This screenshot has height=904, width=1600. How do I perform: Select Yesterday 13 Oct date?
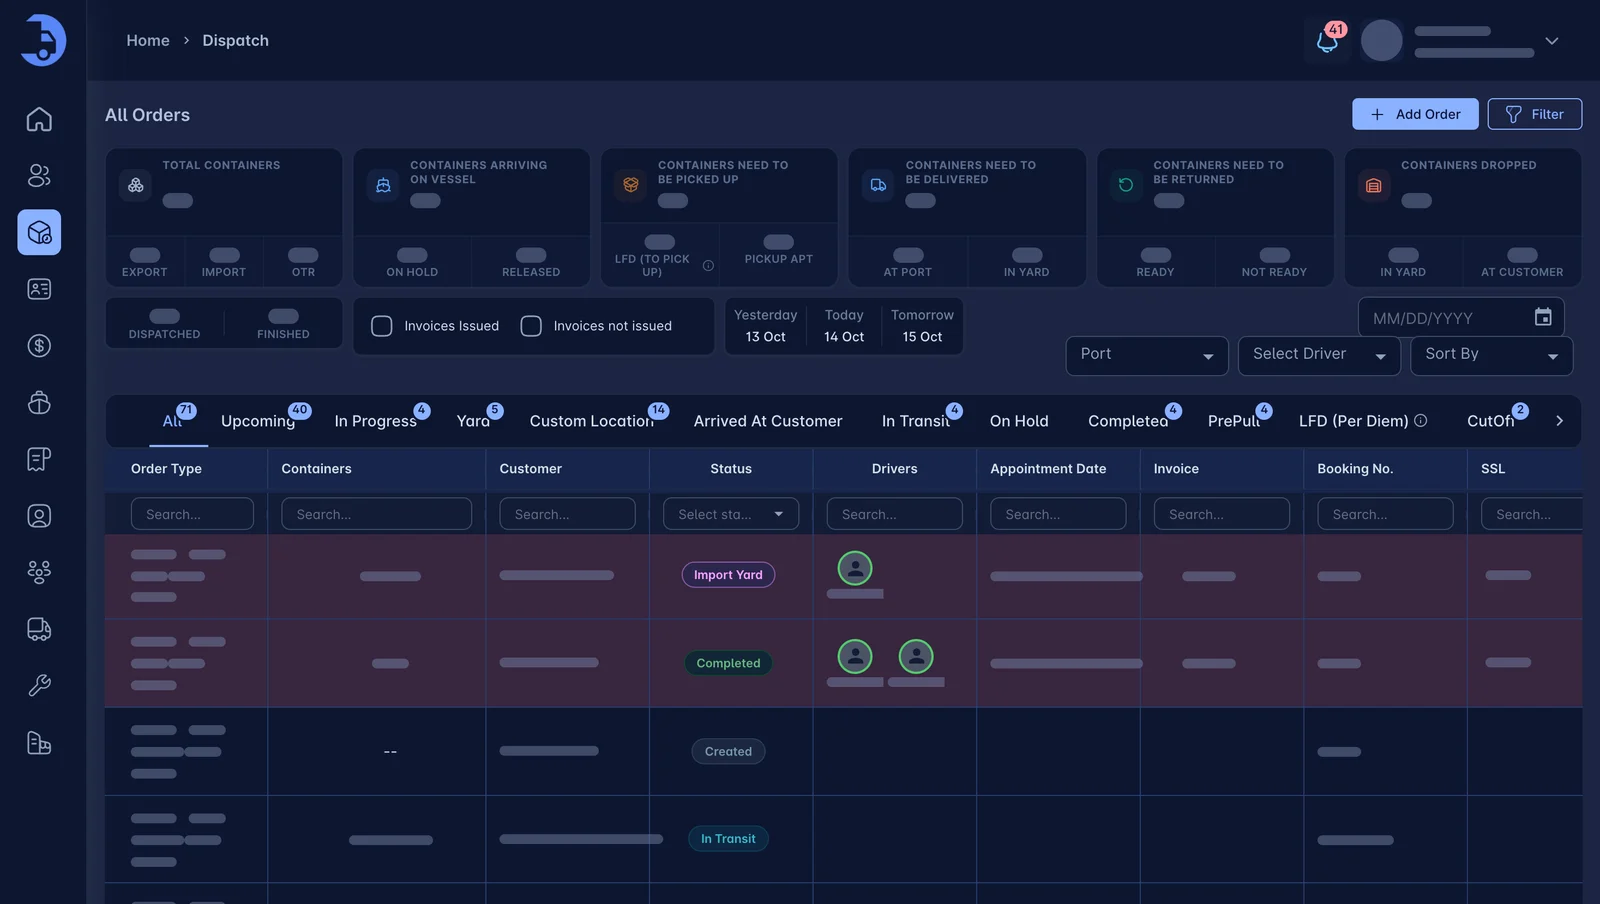[765, 326]
